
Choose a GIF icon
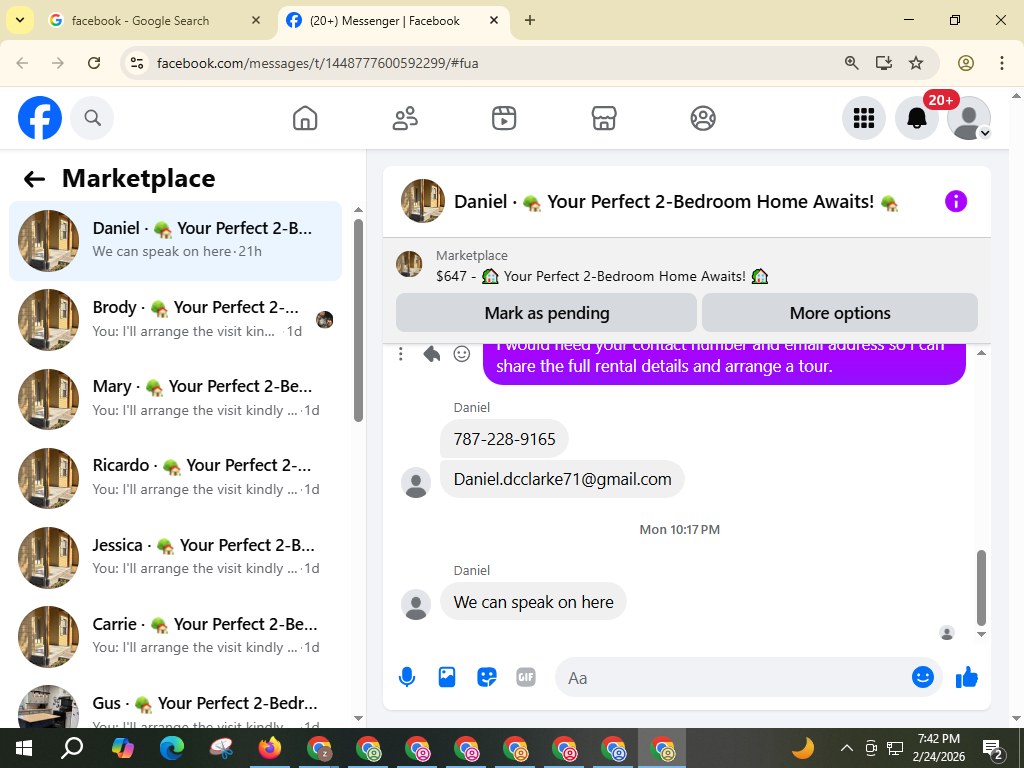526,677
